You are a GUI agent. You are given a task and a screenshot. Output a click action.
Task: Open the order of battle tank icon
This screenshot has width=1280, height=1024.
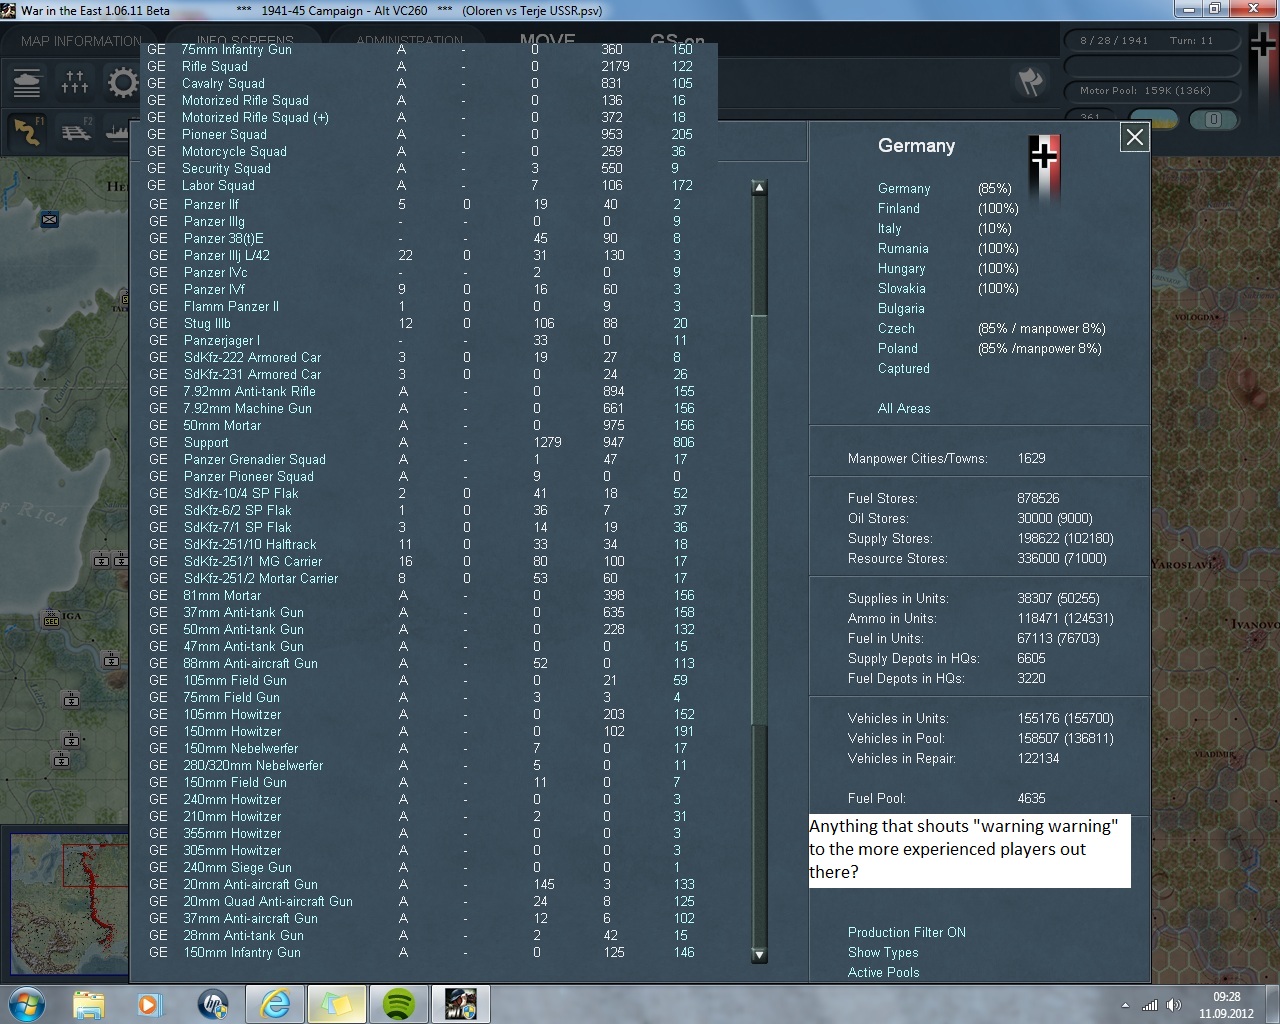tap(27, 81)
